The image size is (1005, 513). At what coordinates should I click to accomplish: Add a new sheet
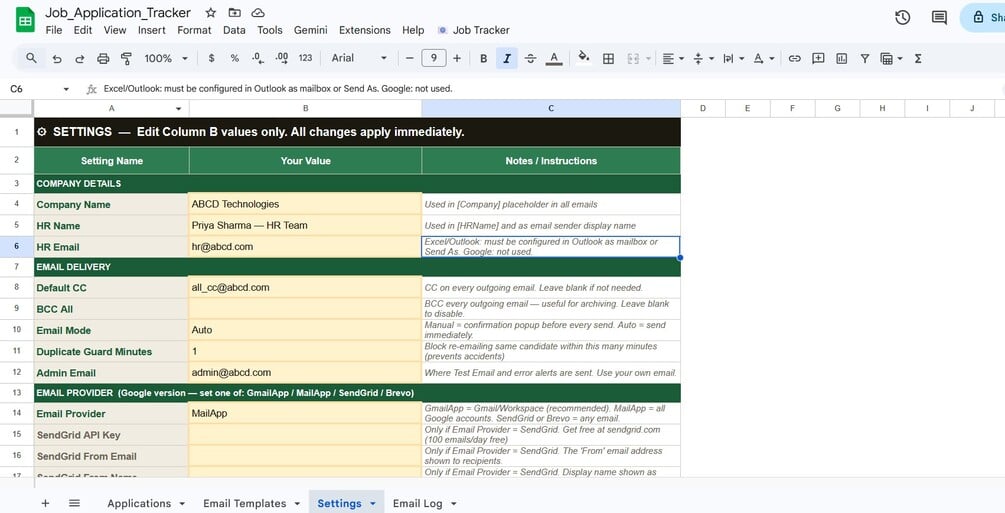pos(46,503)
